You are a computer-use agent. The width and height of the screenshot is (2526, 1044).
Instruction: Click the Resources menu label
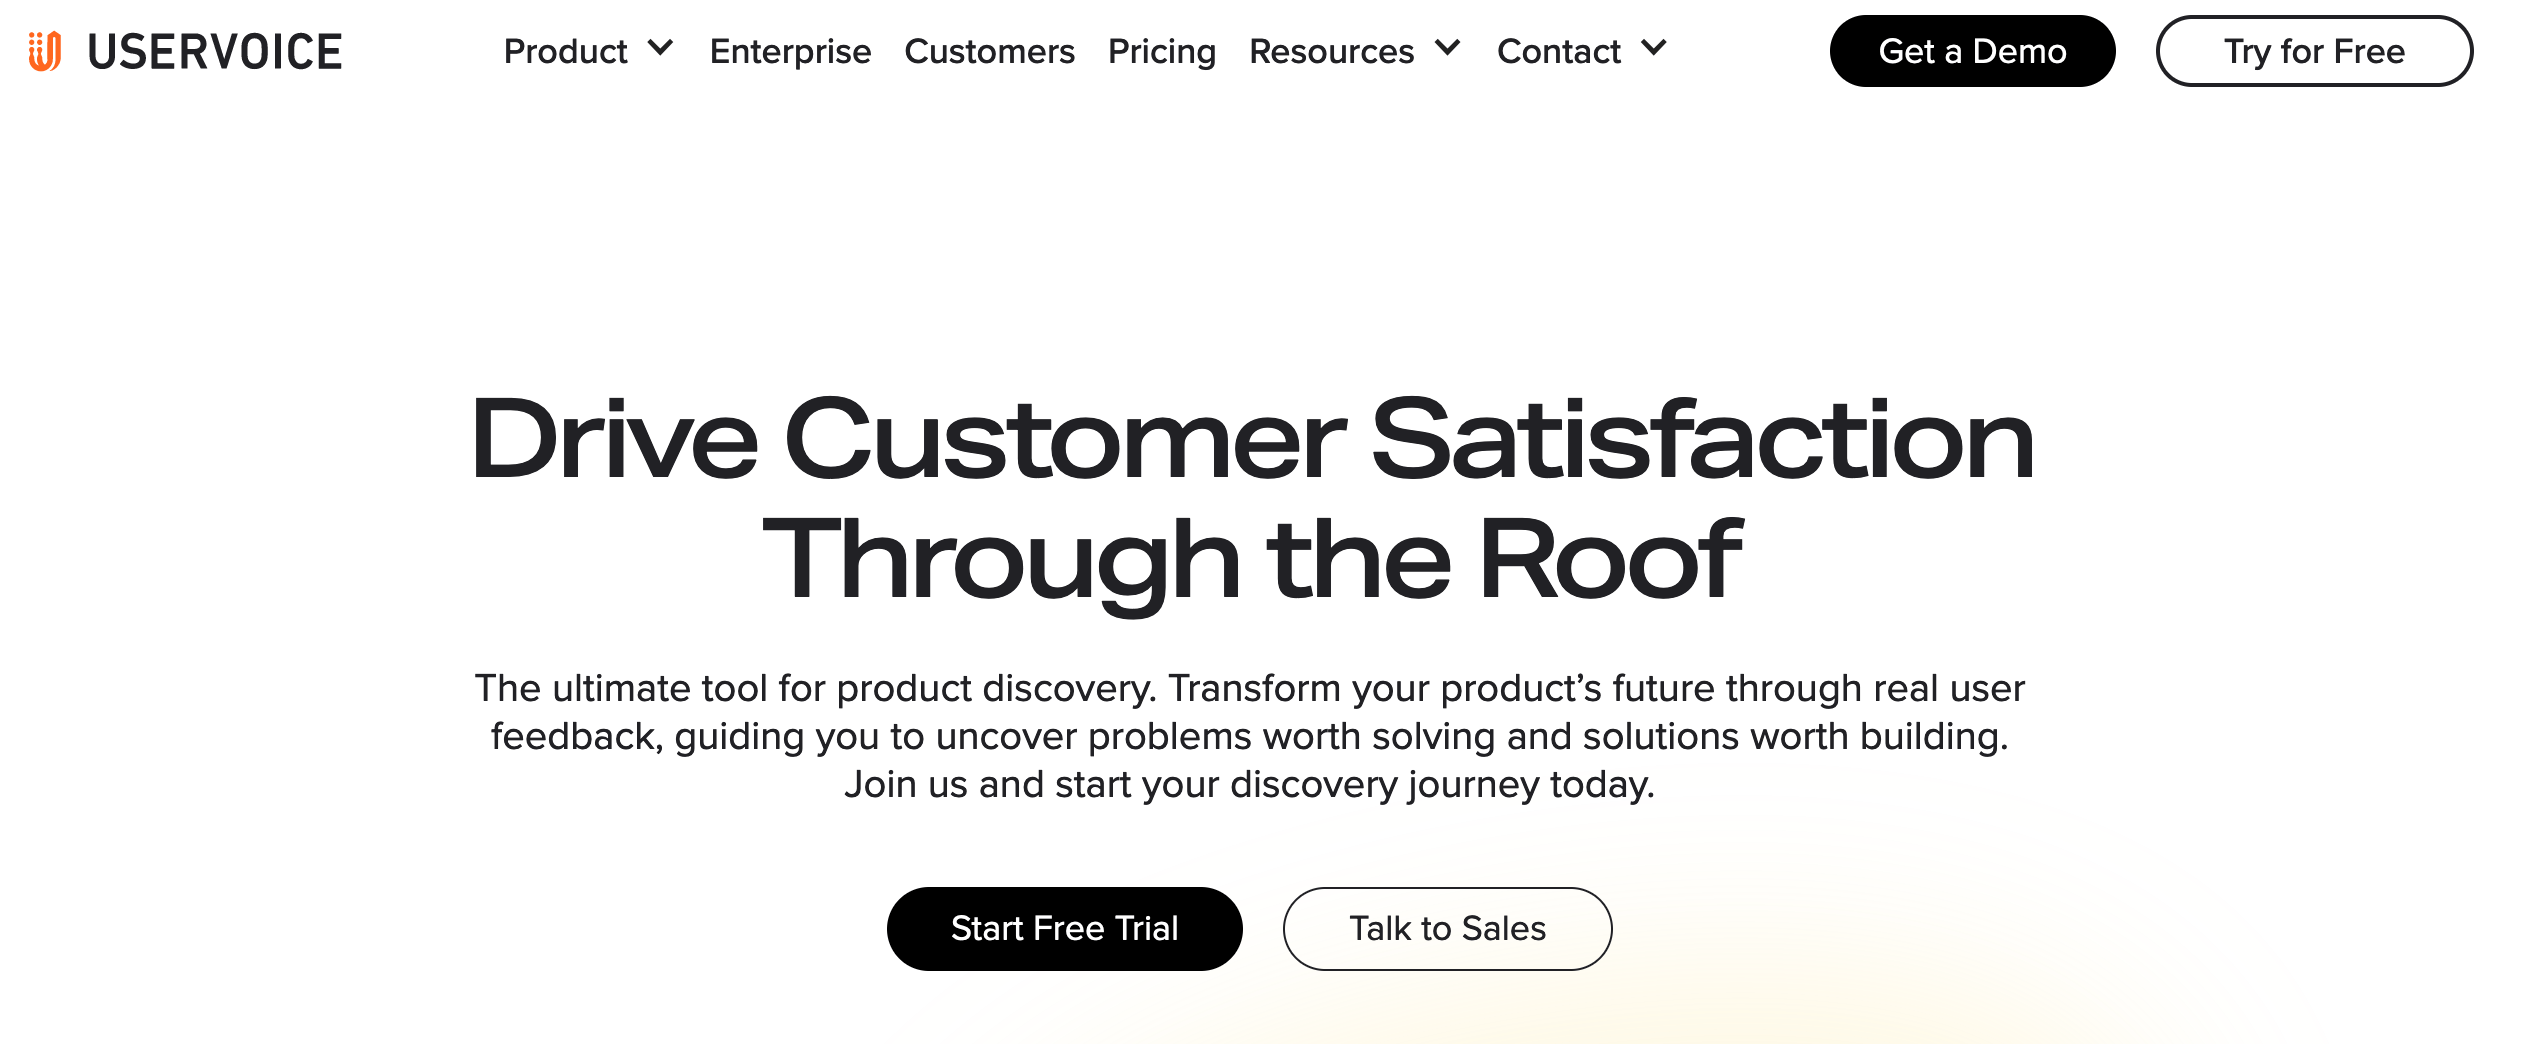tap(1331, 51)
